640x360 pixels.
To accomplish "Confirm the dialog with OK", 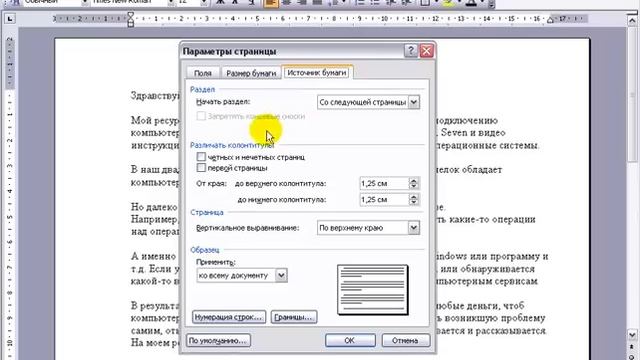I will [350, 340].
